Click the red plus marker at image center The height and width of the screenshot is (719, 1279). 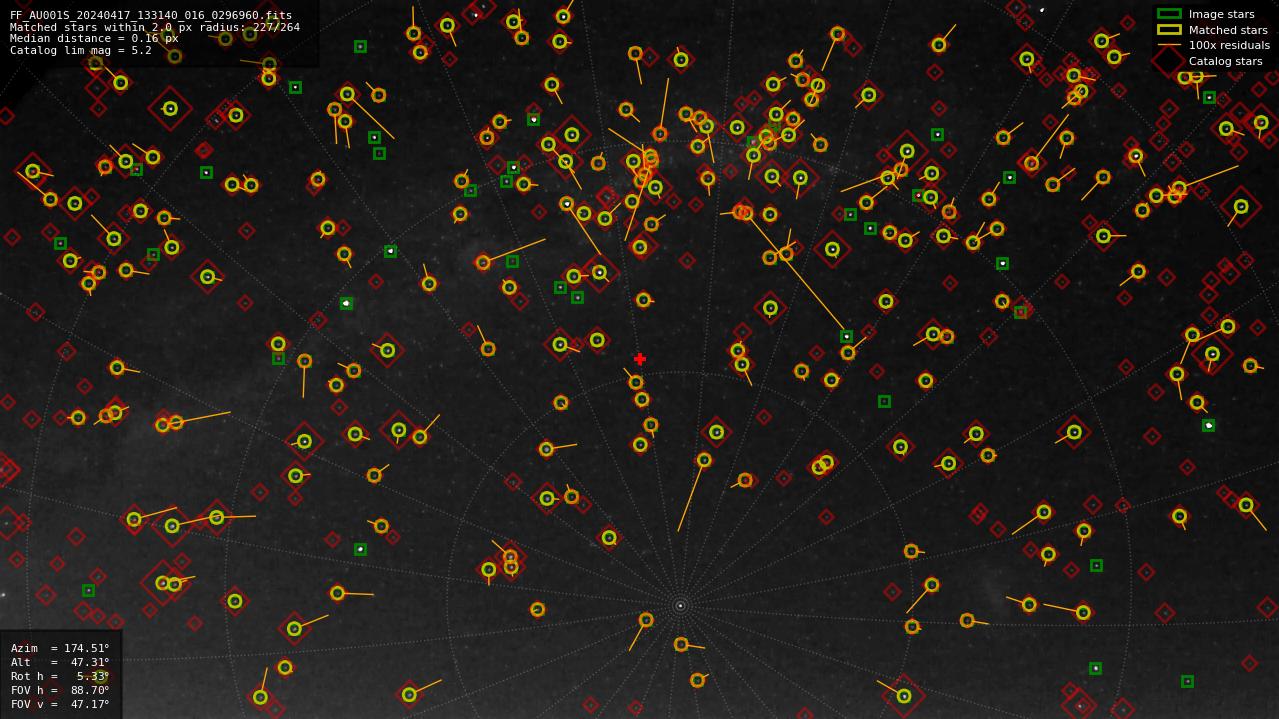coord(640,359)
